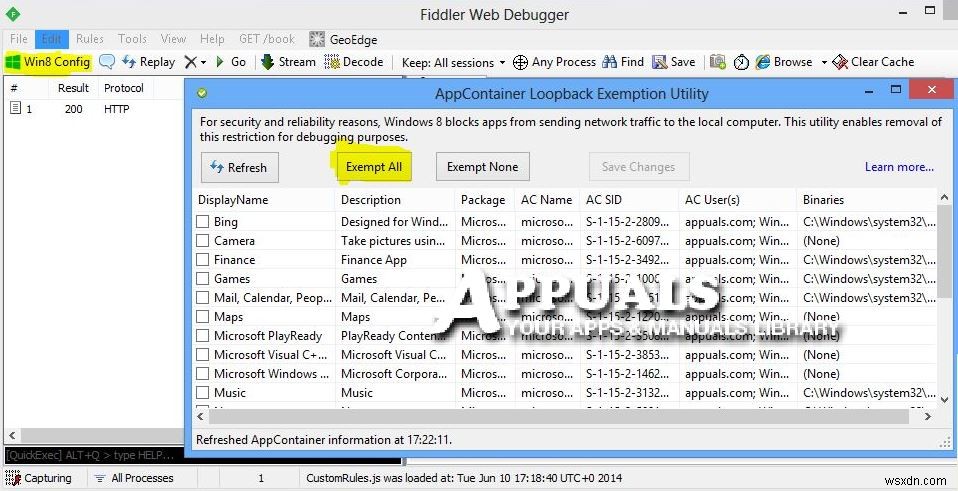Check the Games checkbox

point(203,278)
